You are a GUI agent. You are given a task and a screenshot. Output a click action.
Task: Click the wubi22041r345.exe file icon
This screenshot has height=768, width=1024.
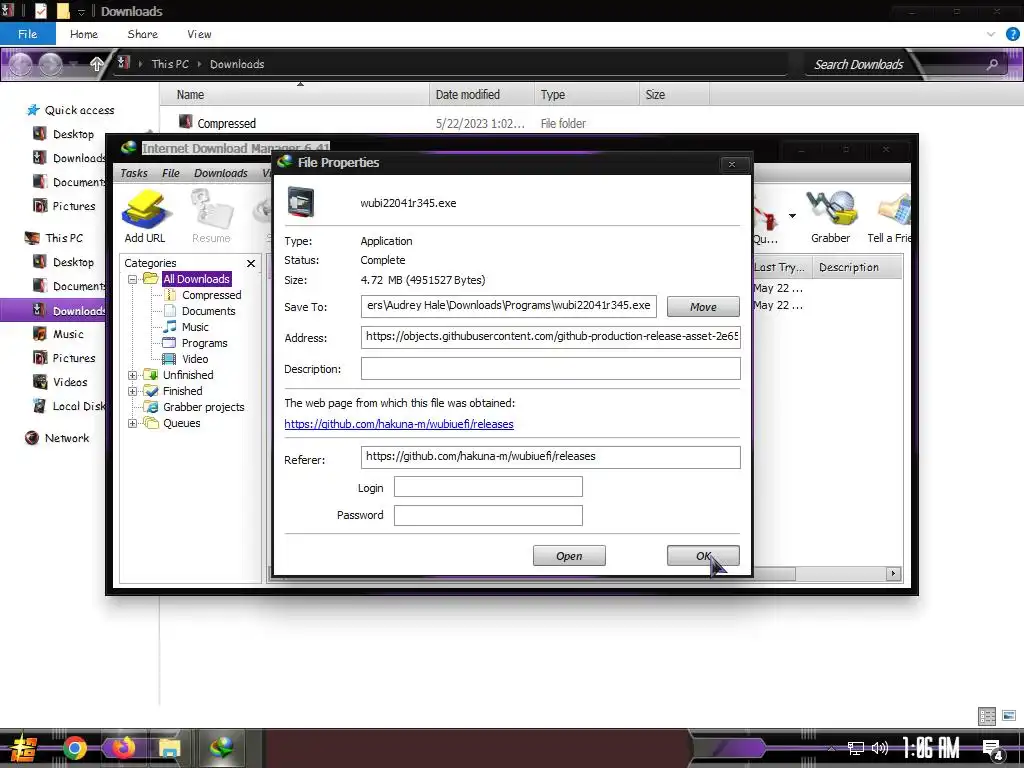click(301, 202)
